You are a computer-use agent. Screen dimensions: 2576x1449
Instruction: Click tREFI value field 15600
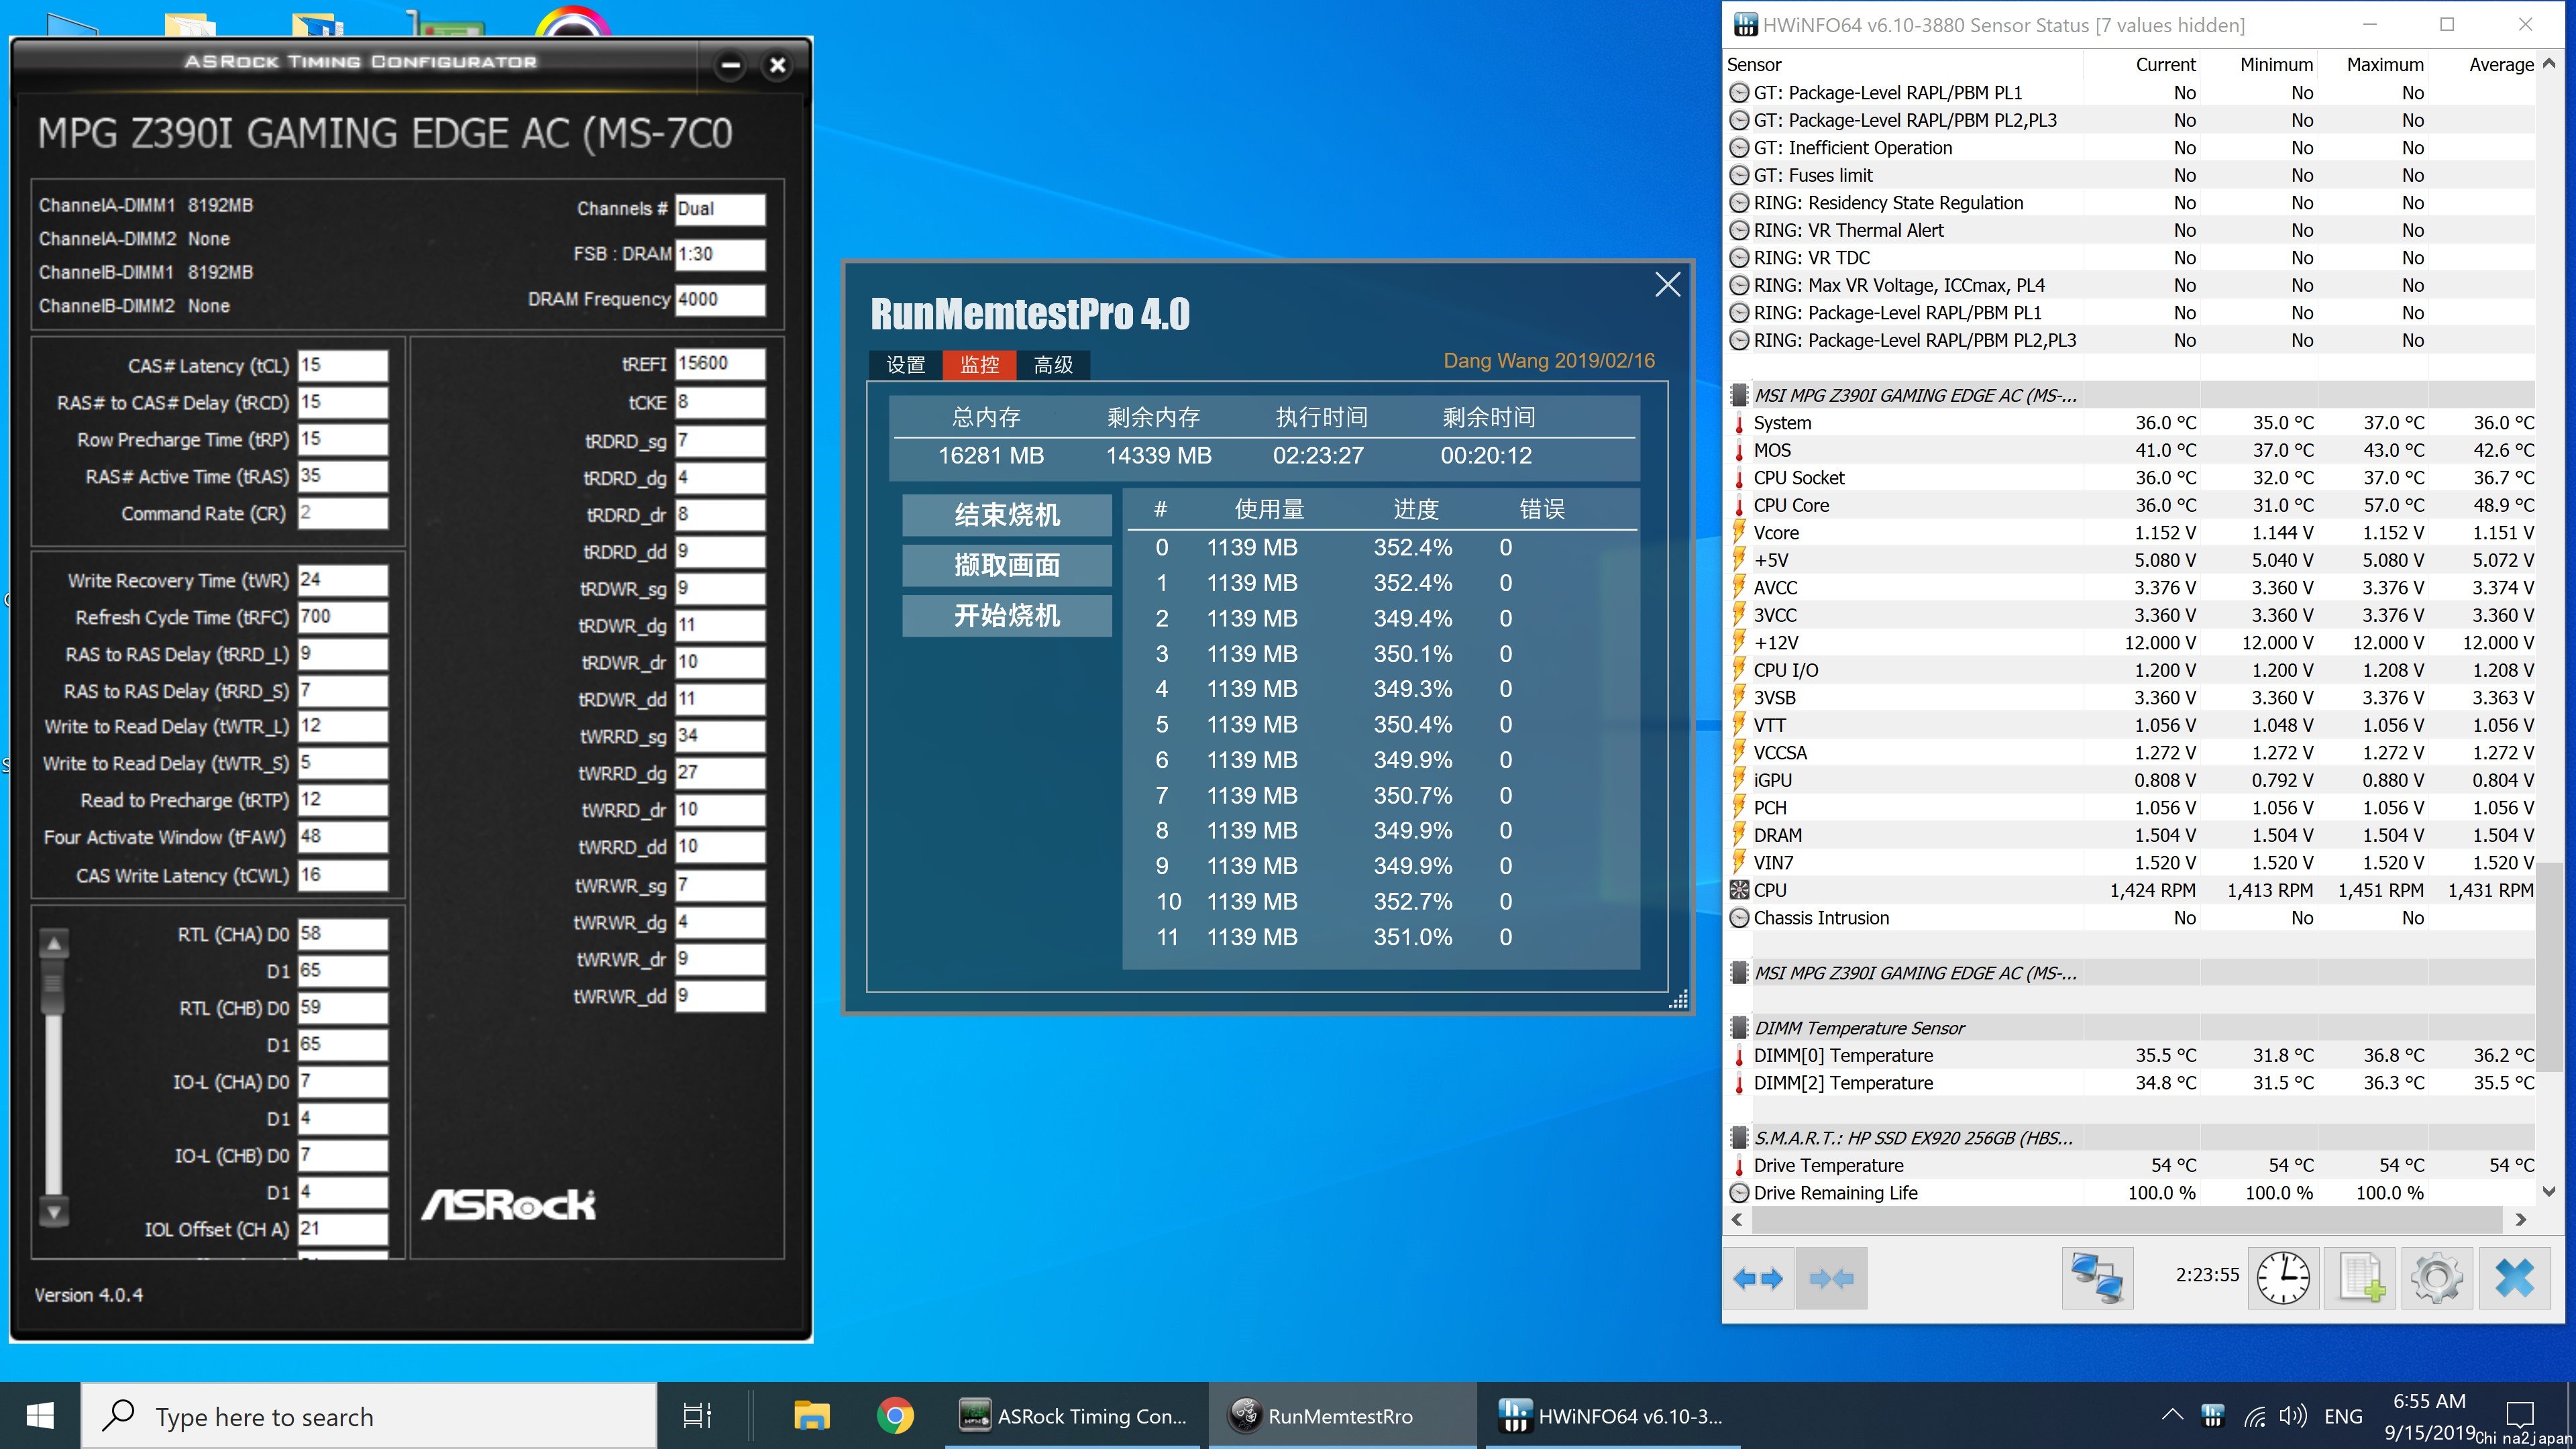(720, 364)
